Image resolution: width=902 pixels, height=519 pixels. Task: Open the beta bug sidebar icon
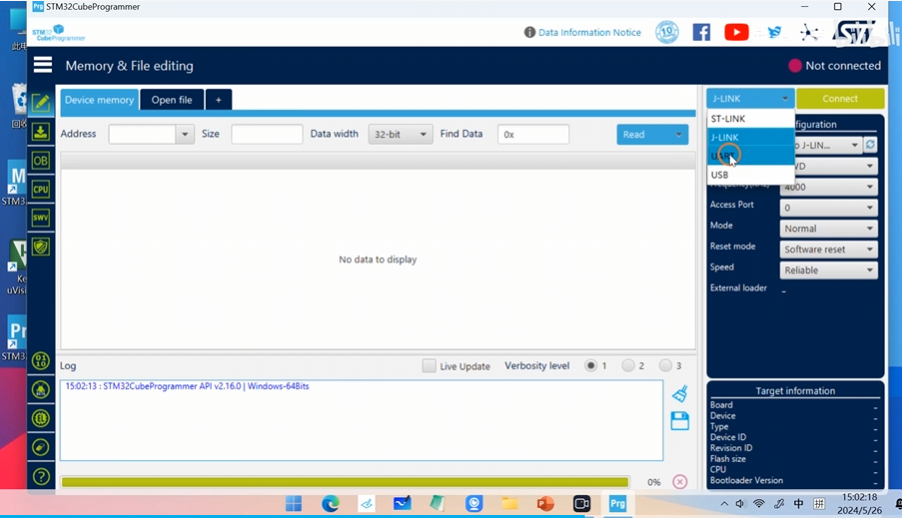point(41,390)
